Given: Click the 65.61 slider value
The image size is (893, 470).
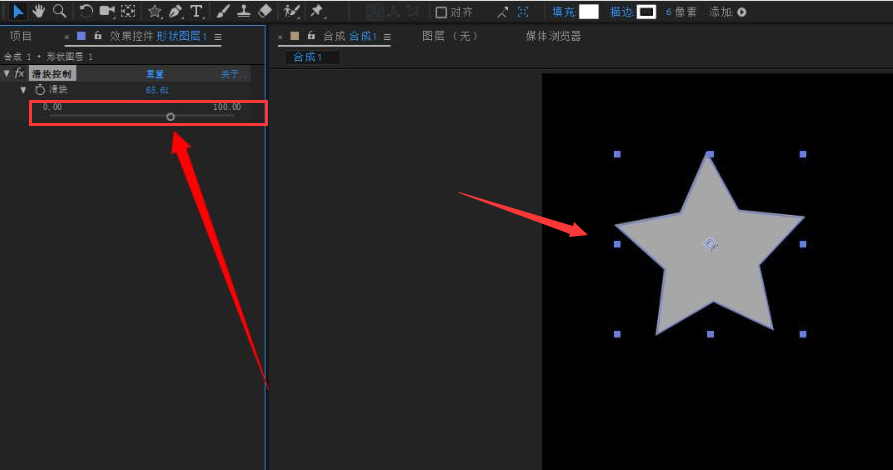Looking at the screenshot, I should coord(157,90).
